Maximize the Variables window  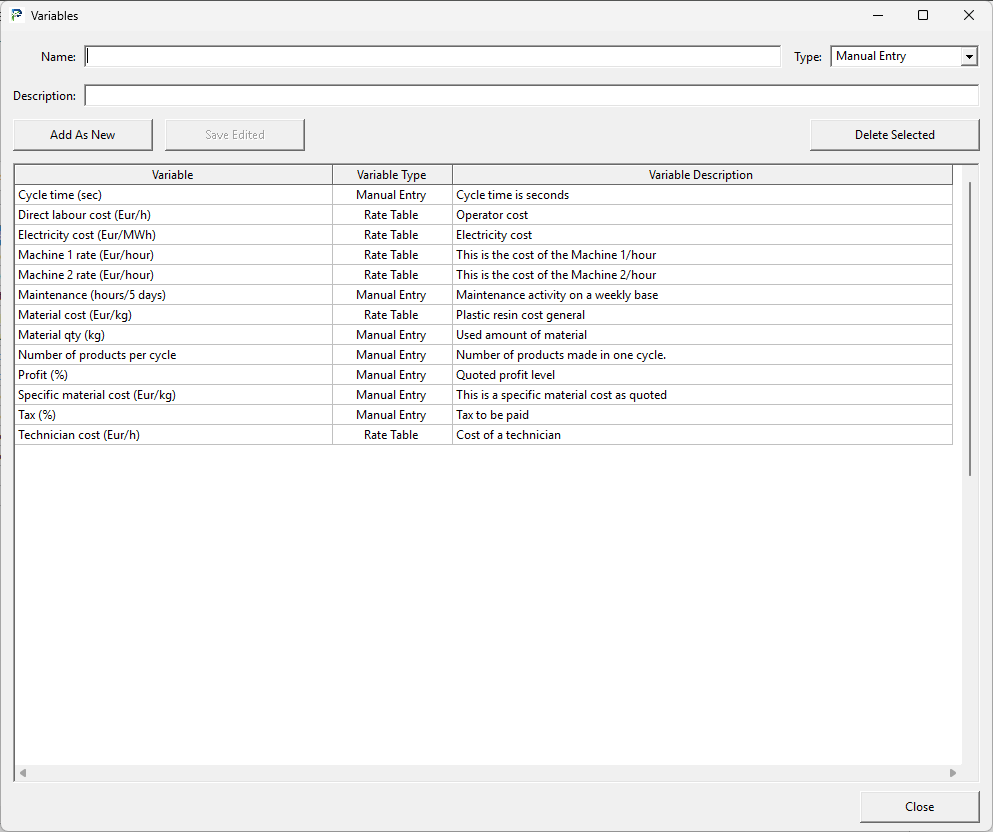pyautogui.click(x=923, y=16)
